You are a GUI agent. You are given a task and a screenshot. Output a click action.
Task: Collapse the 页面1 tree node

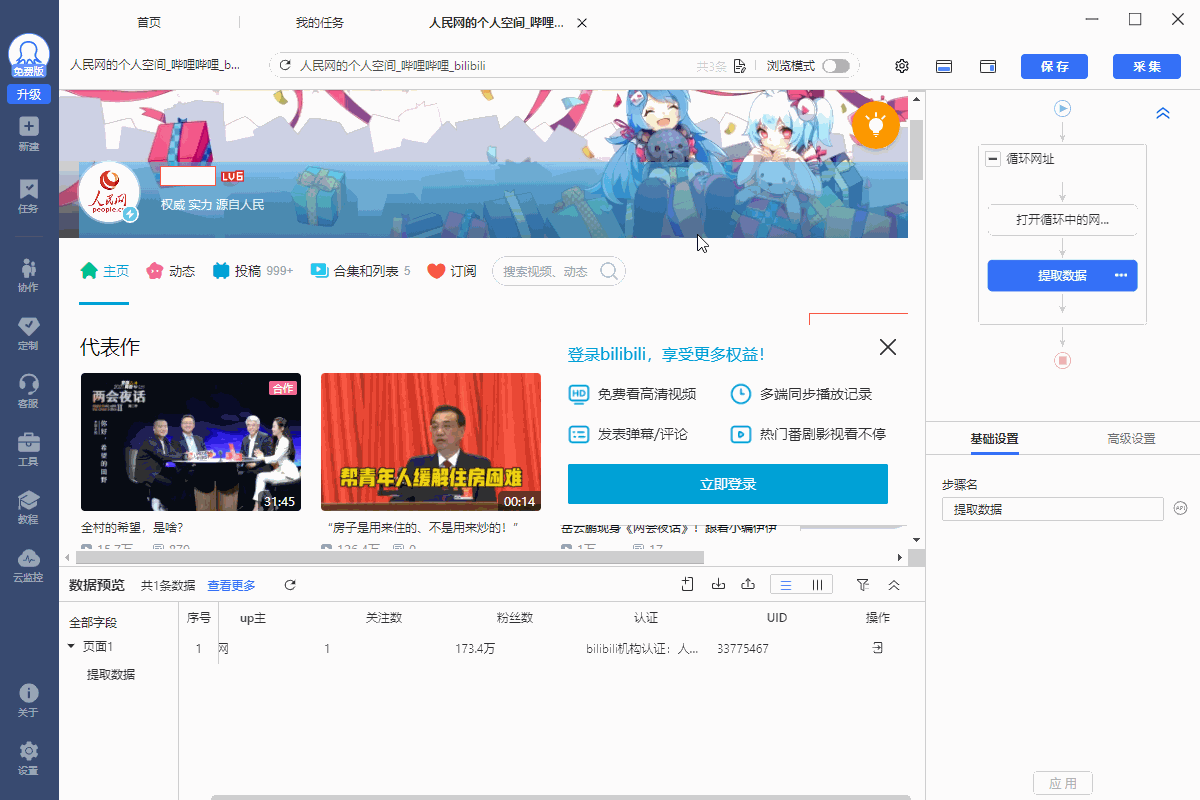point(71,646)
